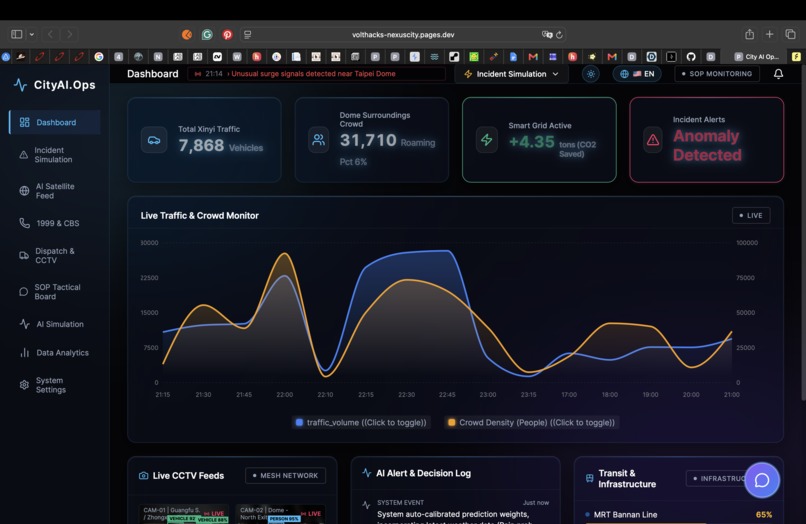Image resolution: width=806 pixels, height=524 pixels.
Task: Click the Just now timestamp in decision log
Action: coord(536,502)
